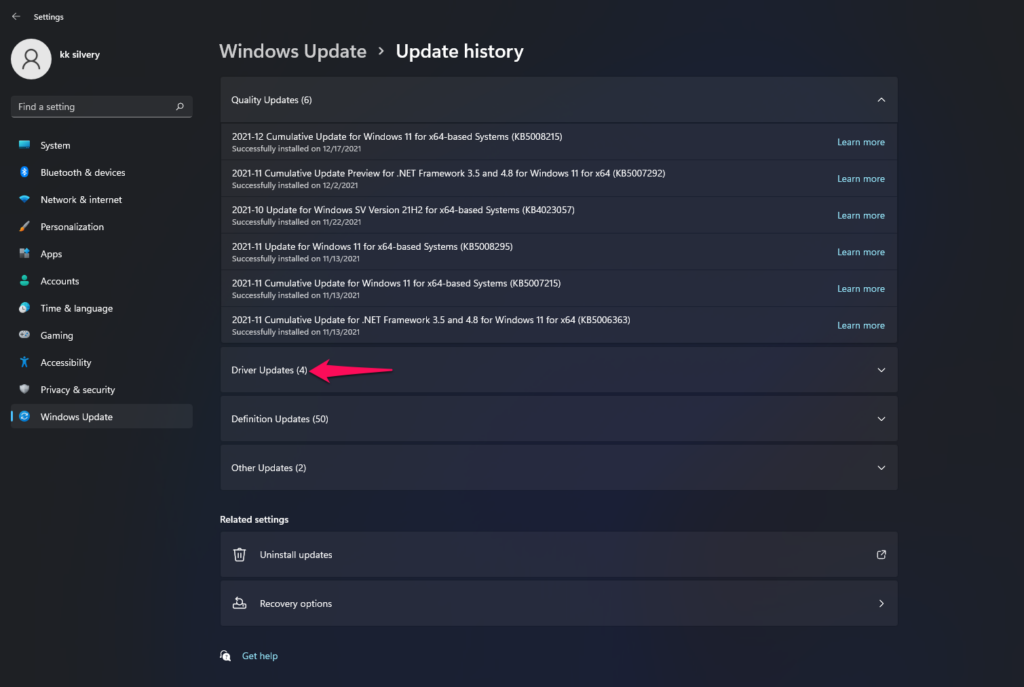Learn more about KB5006363 update

click(861, 325)
